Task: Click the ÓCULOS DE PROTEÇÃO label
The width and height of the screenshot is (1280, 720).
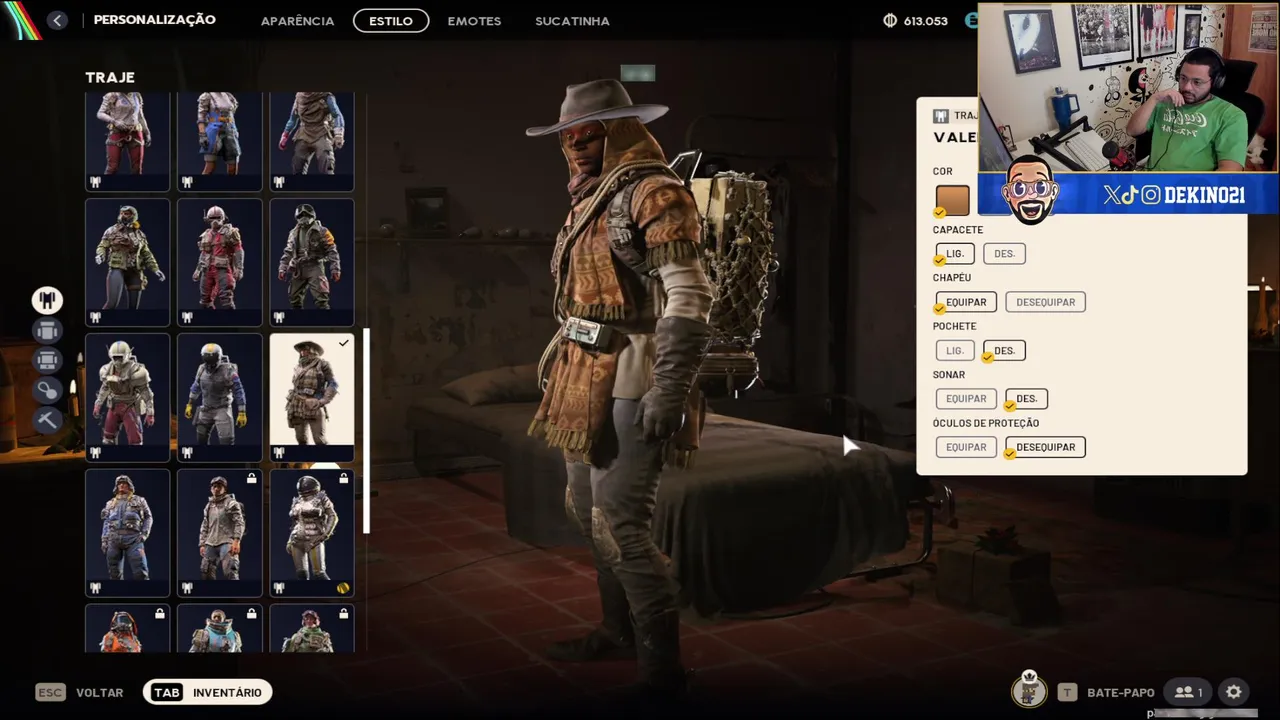Action: (986, 423)
